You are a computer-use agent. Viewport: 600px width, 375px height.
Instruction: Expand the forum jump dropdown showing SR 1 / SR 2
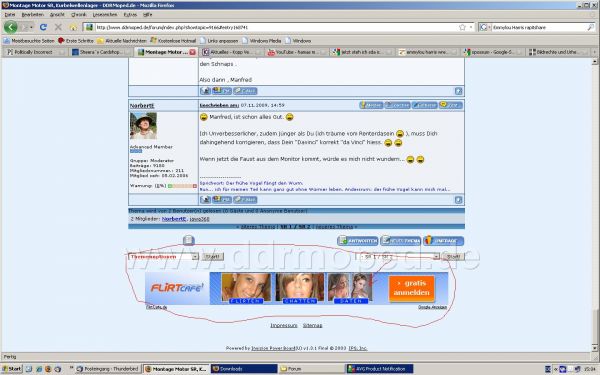tap(401, 256)
